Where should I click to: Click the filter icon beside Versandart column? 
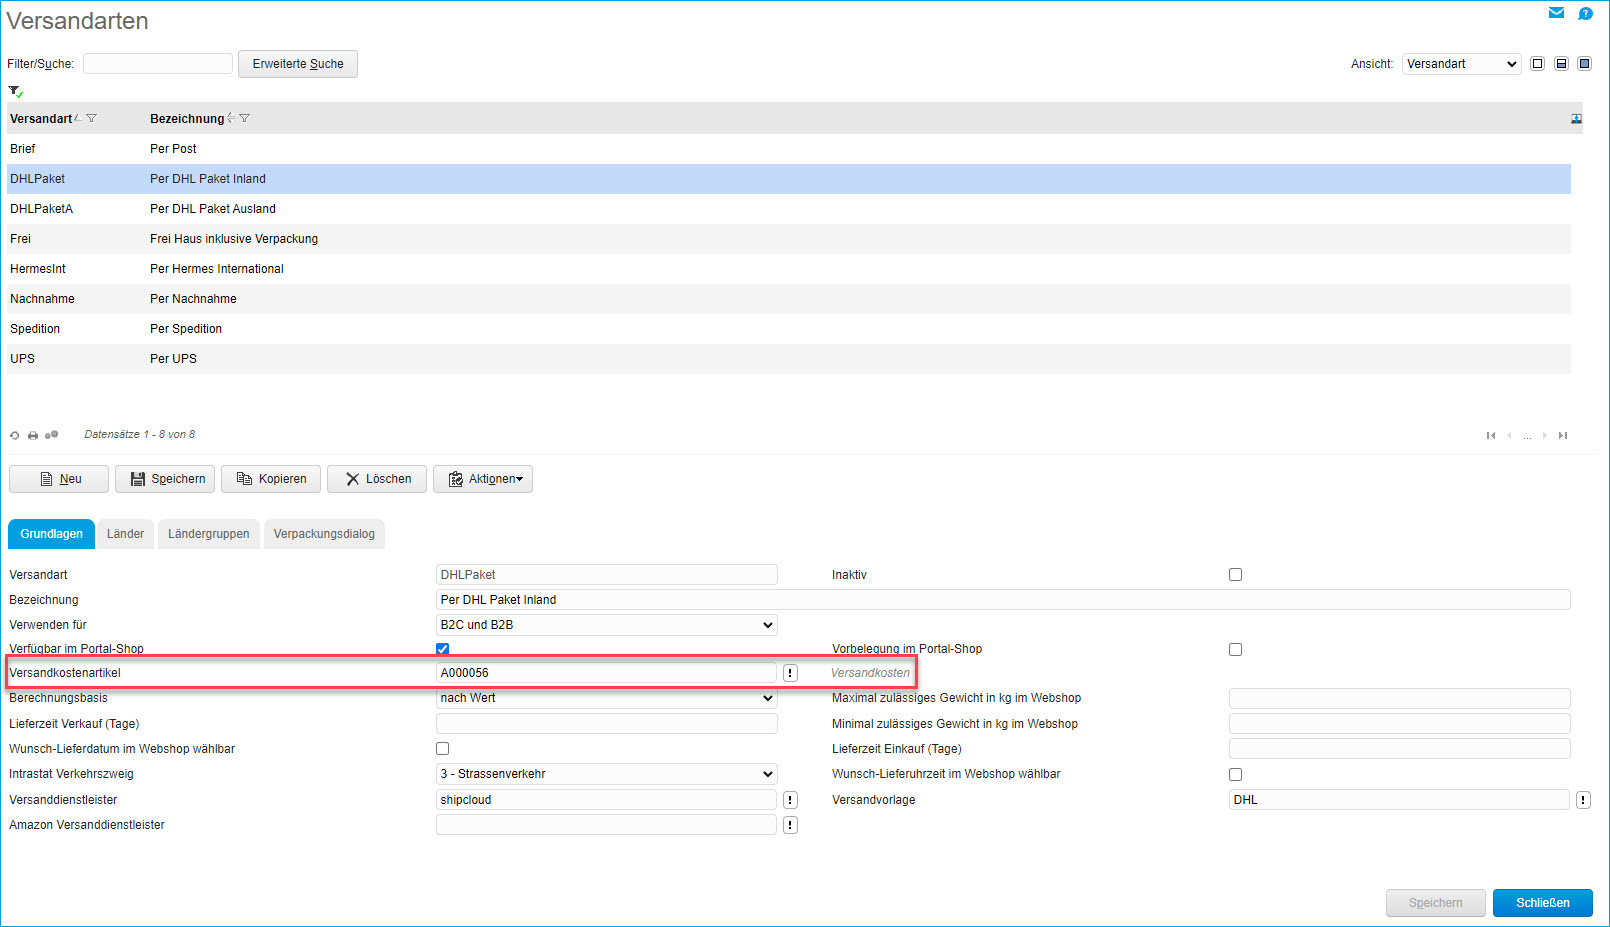92,118
